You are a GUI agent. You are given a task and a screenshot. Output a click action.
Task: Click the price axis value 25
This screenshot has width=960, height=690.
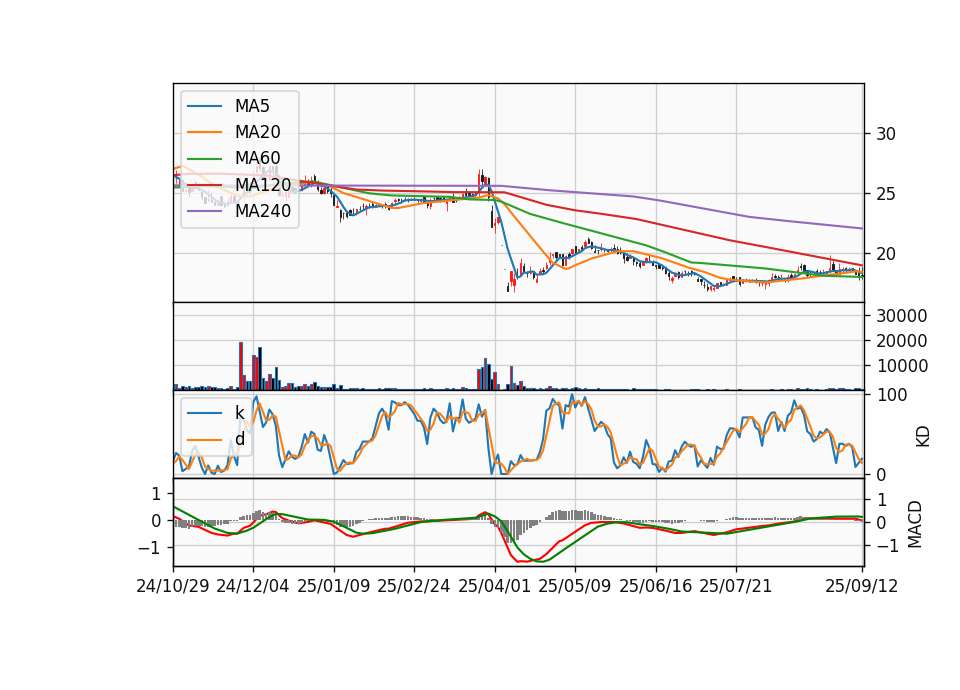(885, 194)
